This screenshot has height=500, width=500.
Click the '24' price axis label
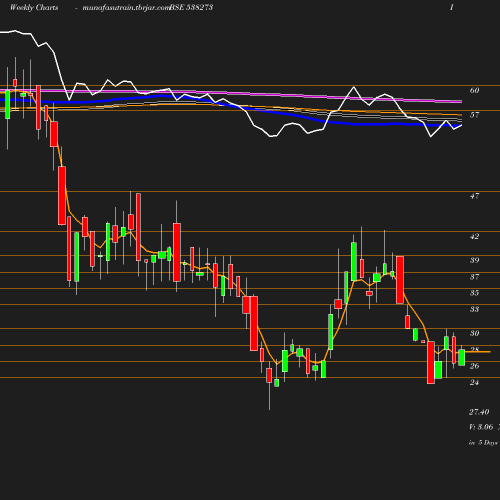(x=474, y=382)
